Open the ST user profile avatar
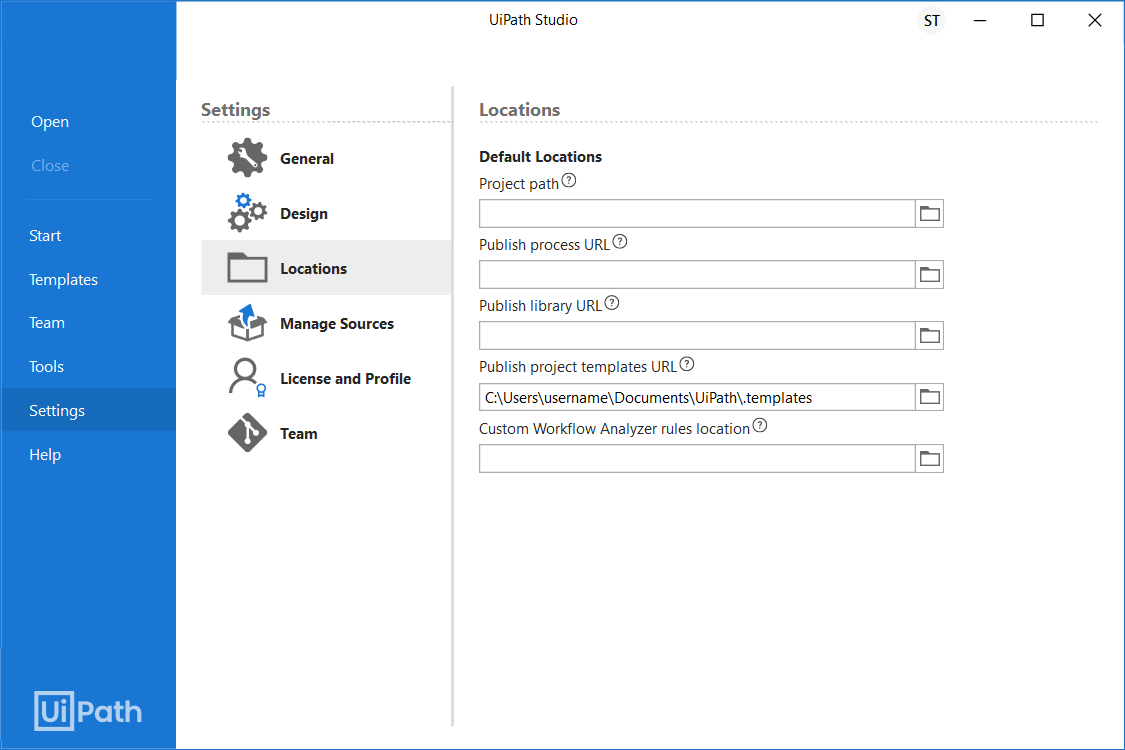Viewport: 1125px width, 750px height. [x=931, y=21]
